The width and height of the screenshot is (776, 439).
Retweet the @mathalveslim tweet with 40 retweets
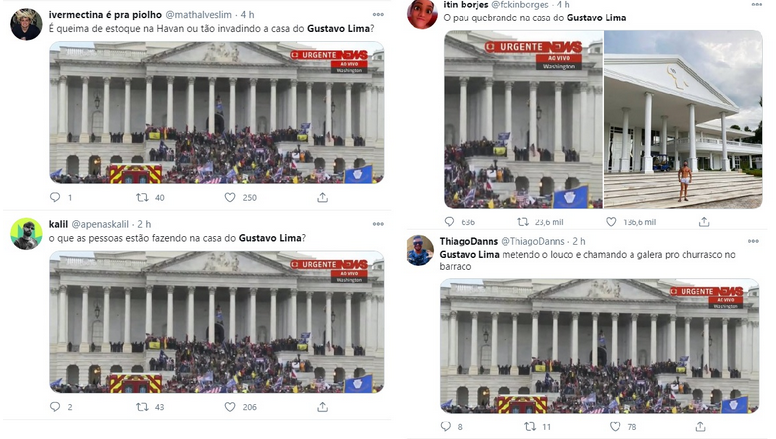click(x=142, y=197)
